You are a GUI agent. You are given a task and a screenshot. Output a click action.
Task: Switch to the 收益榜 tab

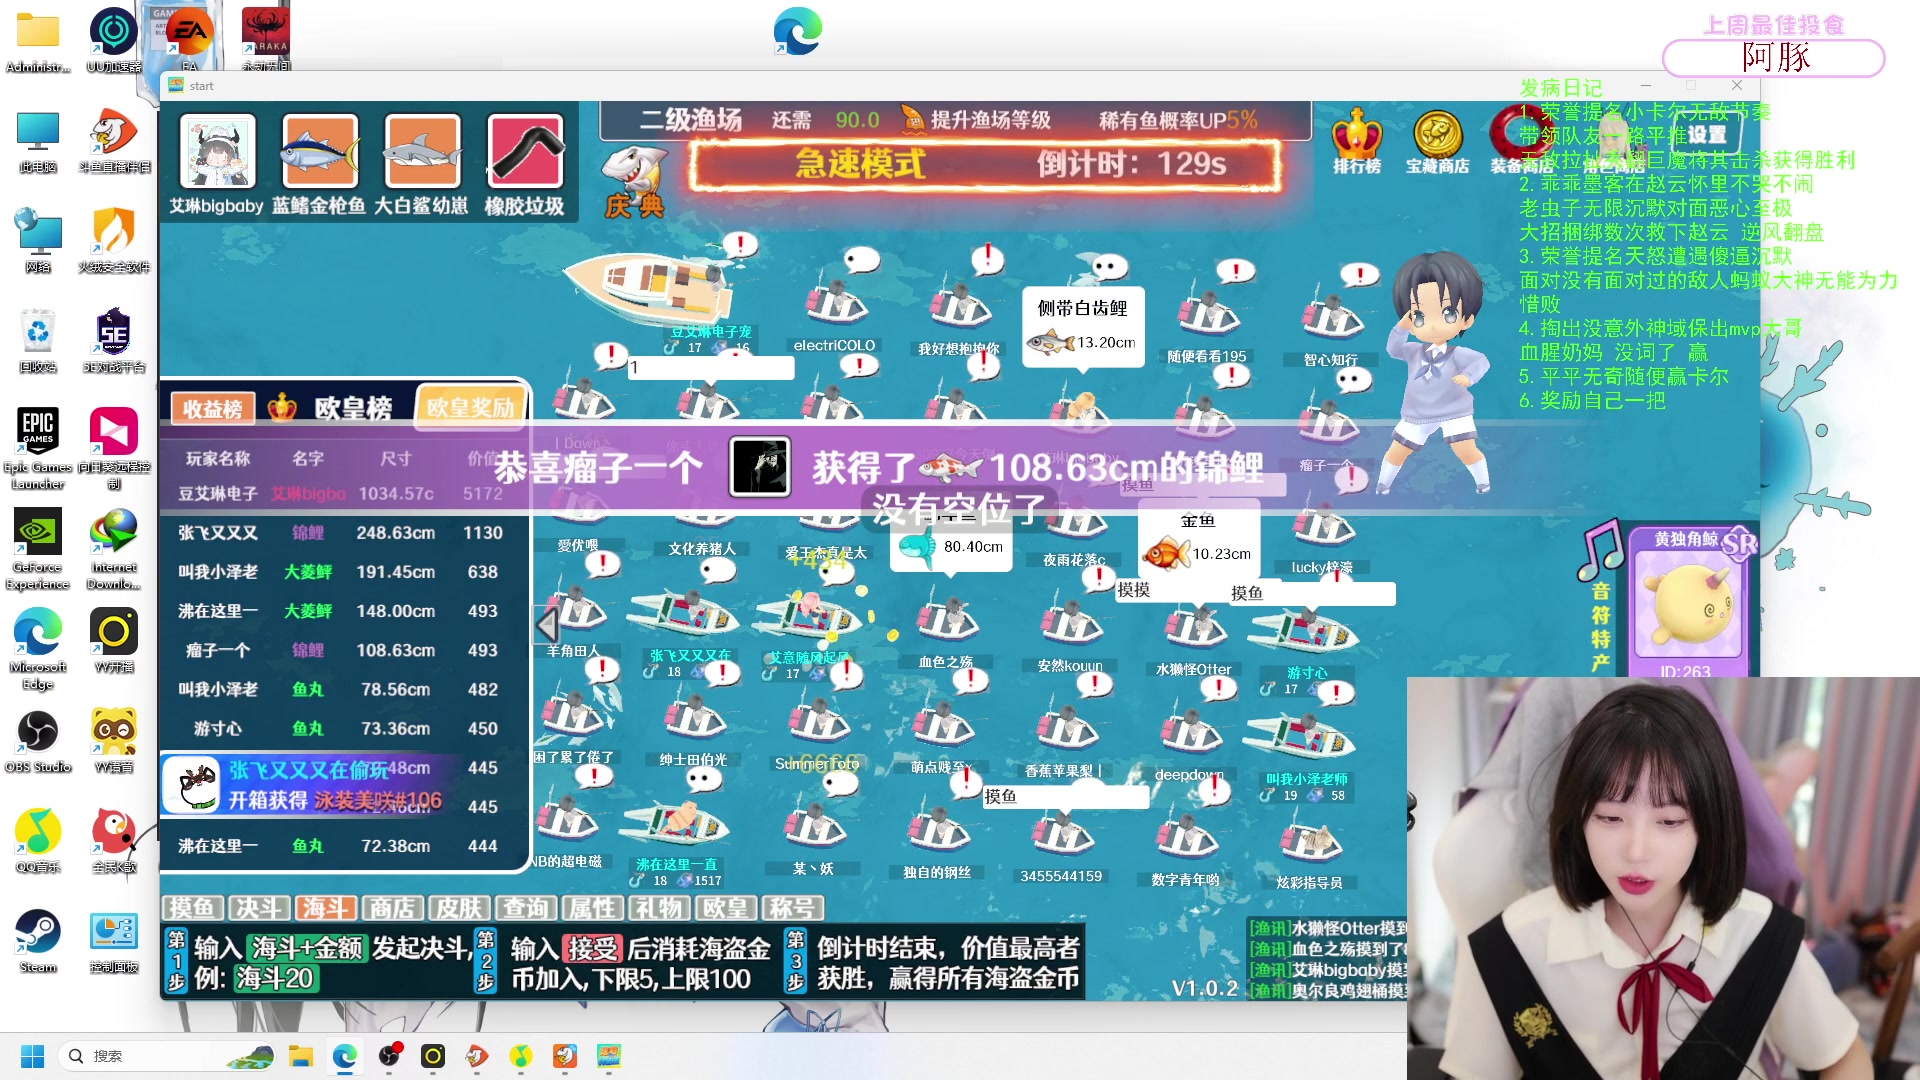(213, 408)
